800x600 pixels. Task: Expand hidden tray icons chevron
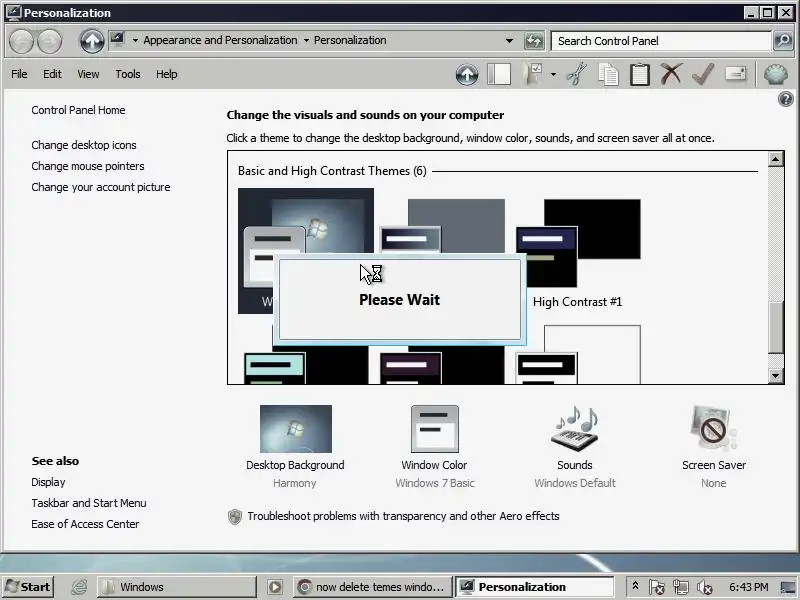[635, 586]
